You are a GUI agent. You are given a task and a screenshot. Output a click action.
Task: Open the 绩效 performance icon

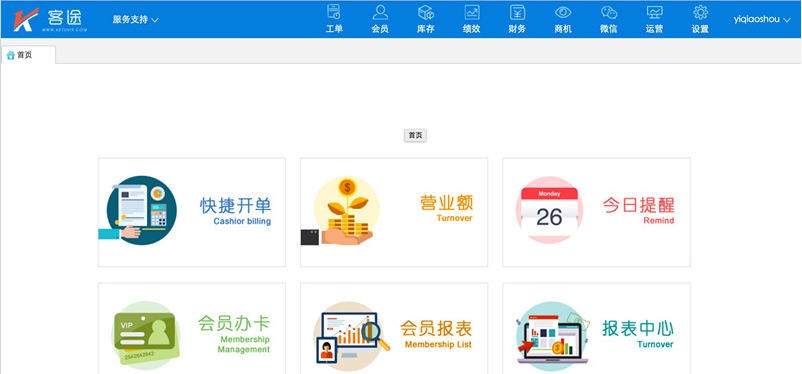click(472, 12)
